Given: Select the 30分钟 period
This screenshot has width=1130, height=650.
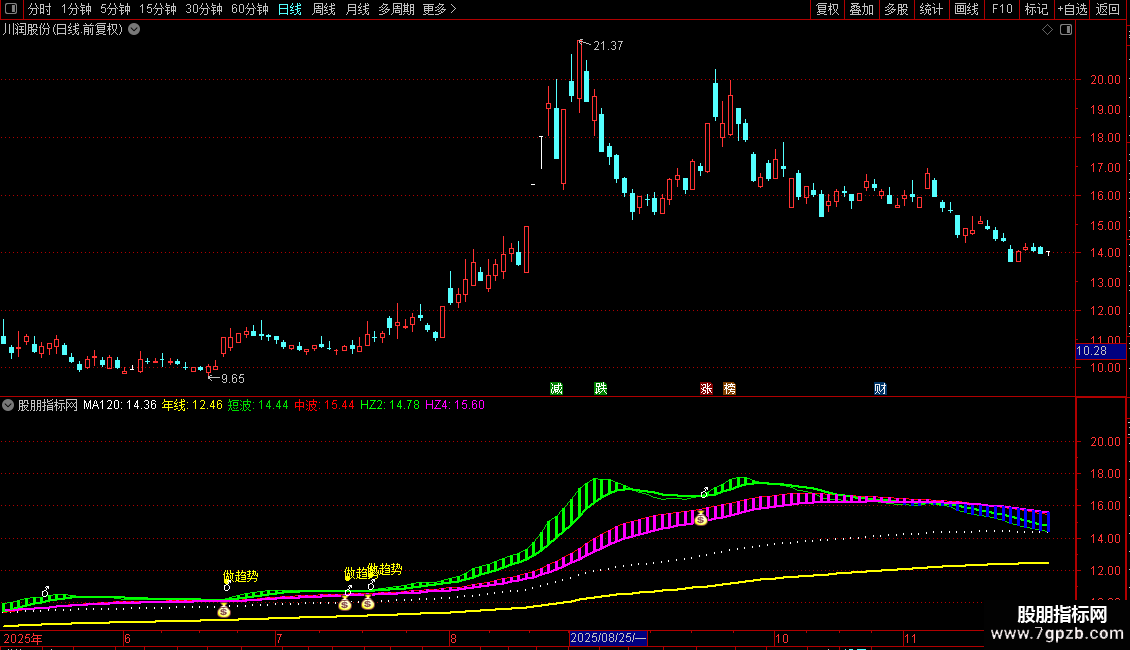Looking at the screenshot, I should click(204, 9).
